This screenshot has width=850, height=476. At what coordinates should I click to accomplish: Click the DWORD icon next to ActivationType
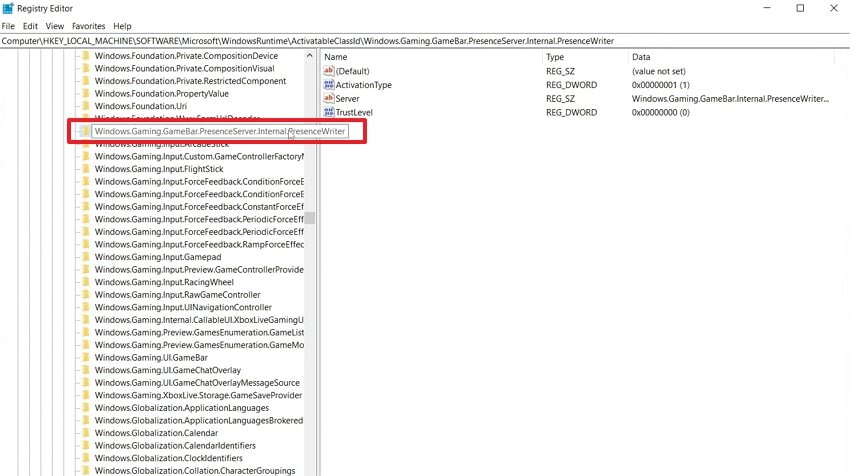point(329,85)
